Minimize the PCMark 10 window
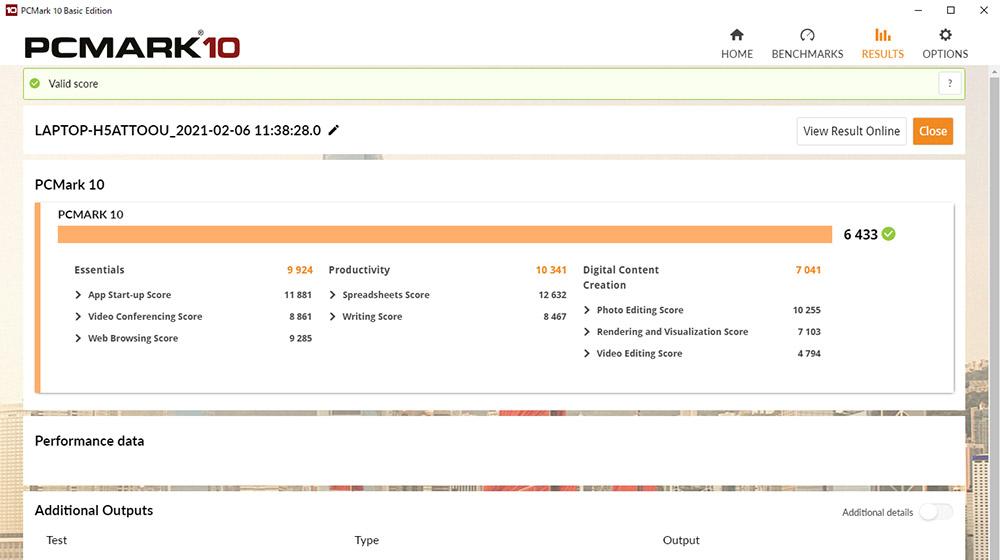The image size is (1000, 560). point(918,10)
